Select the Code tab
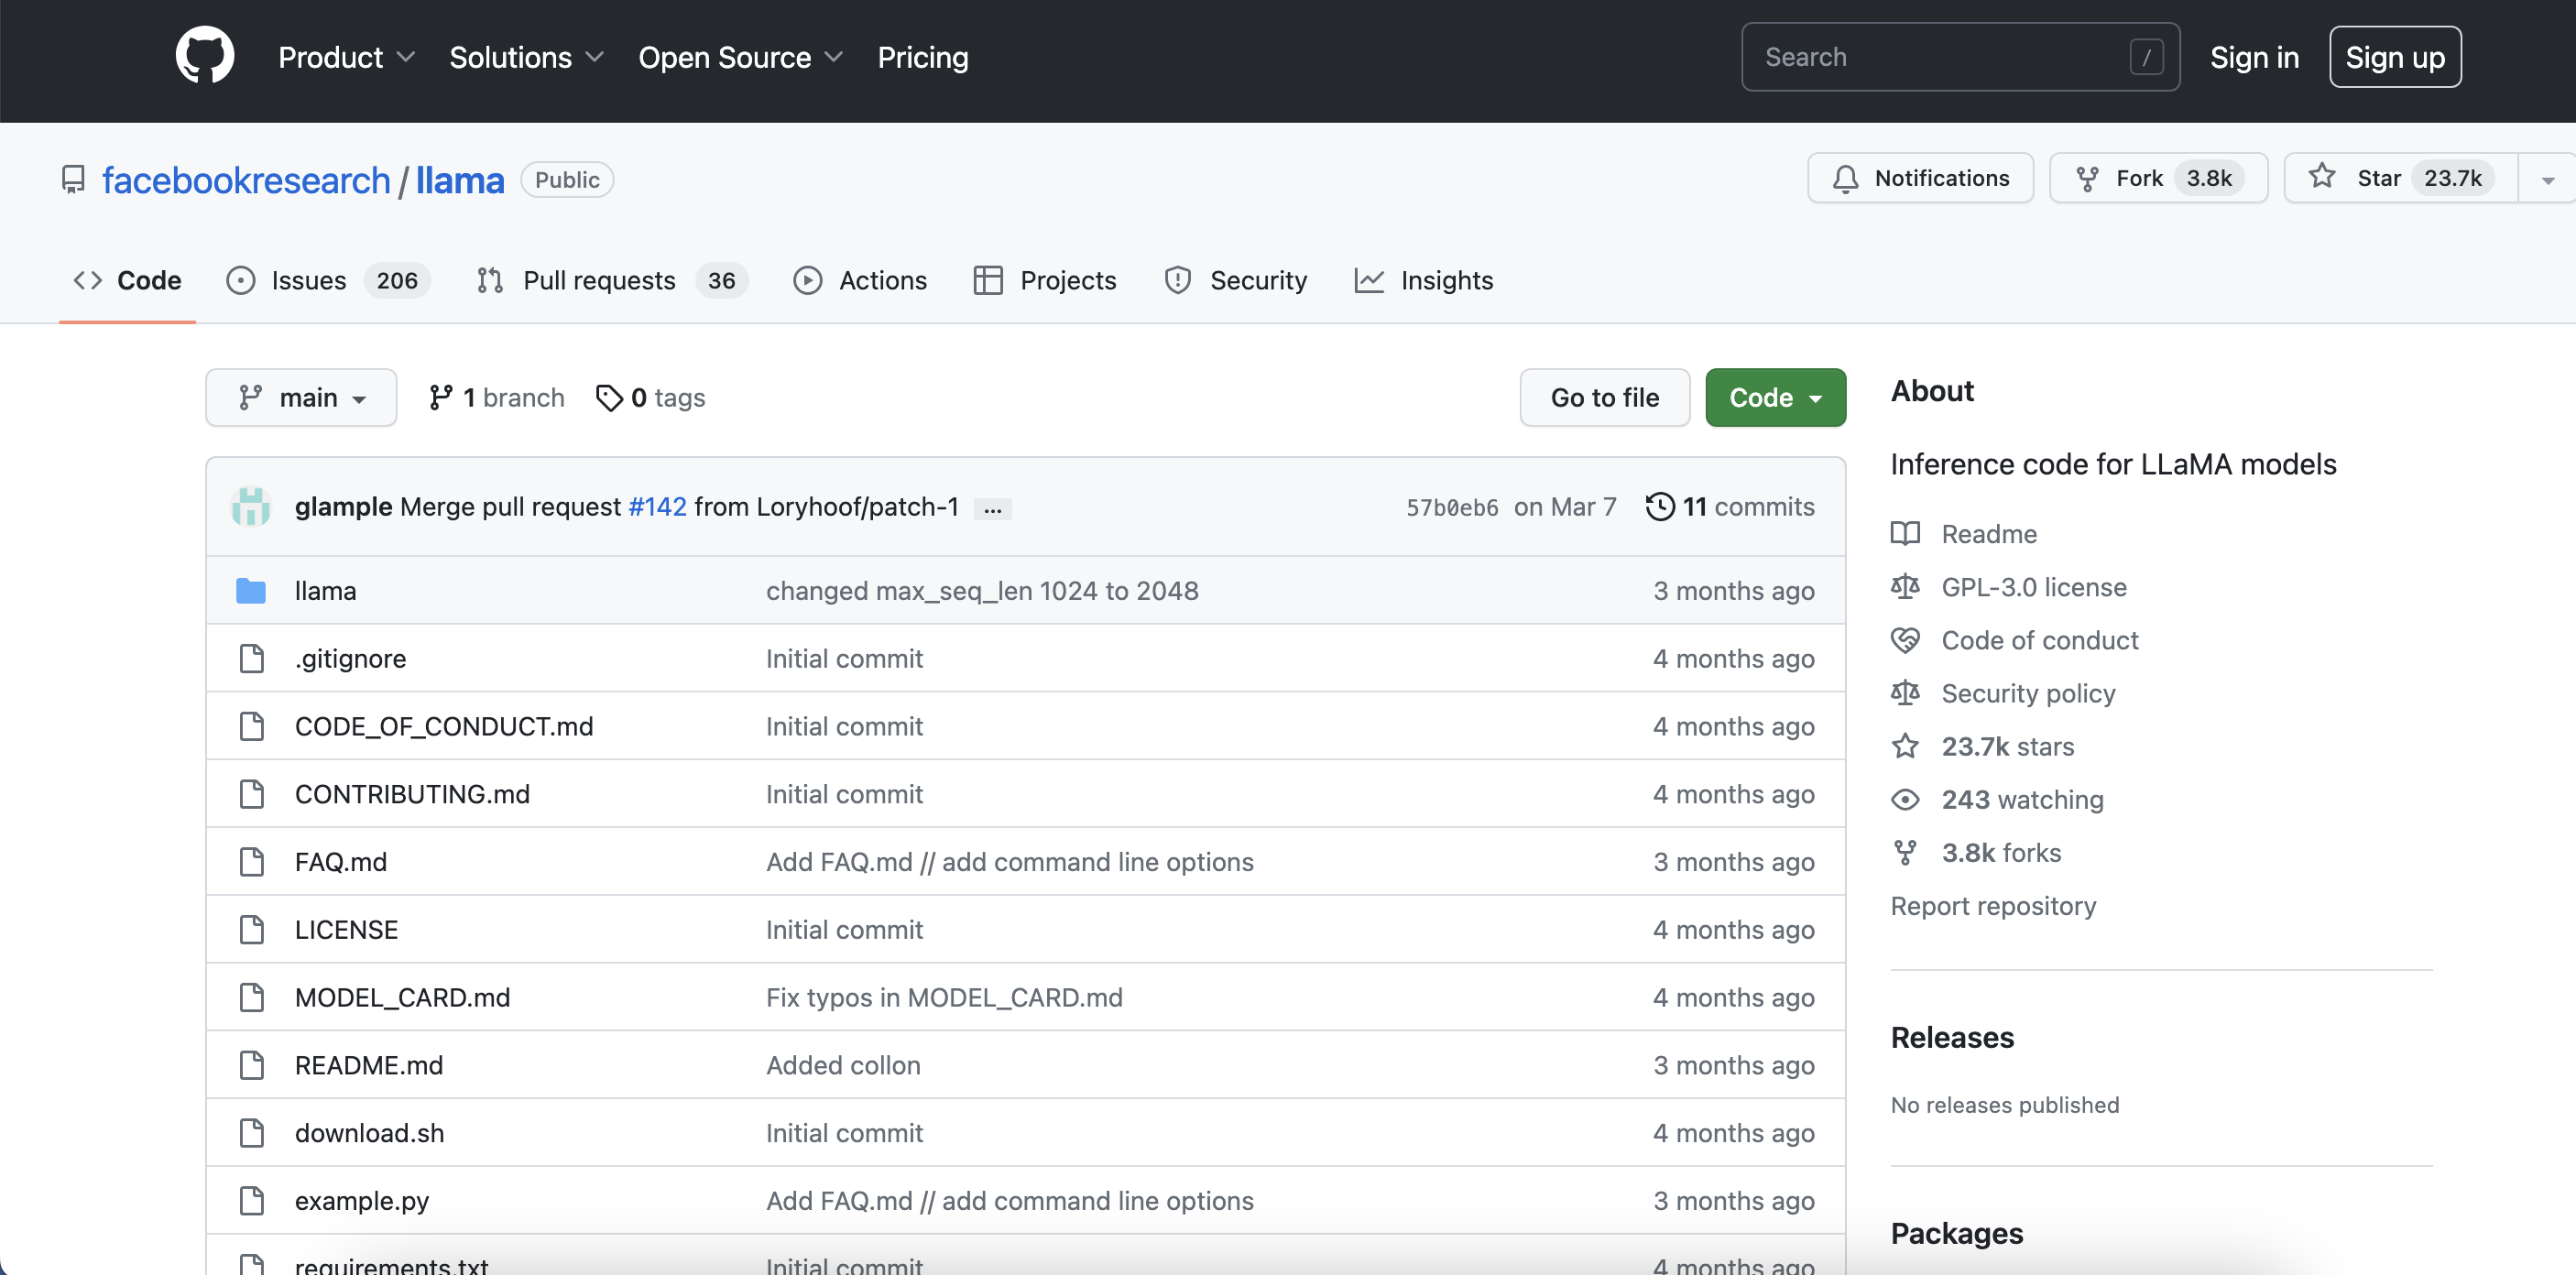 [127, 281]
